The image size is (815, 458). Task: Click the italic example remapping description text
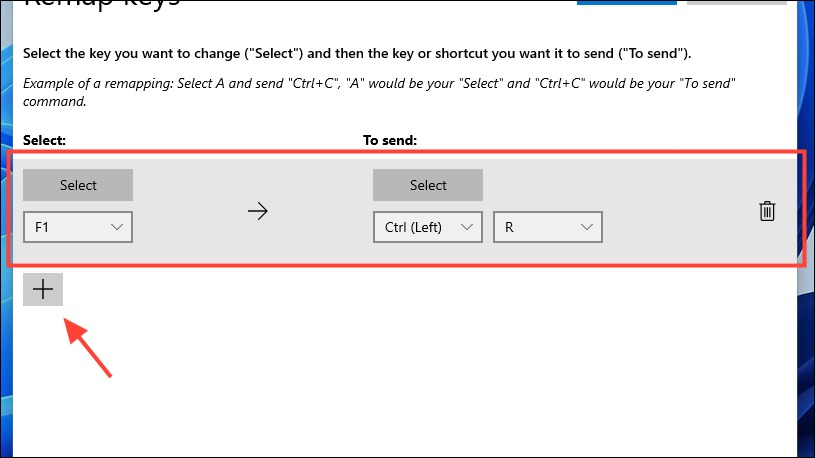(x=379, y=92)
